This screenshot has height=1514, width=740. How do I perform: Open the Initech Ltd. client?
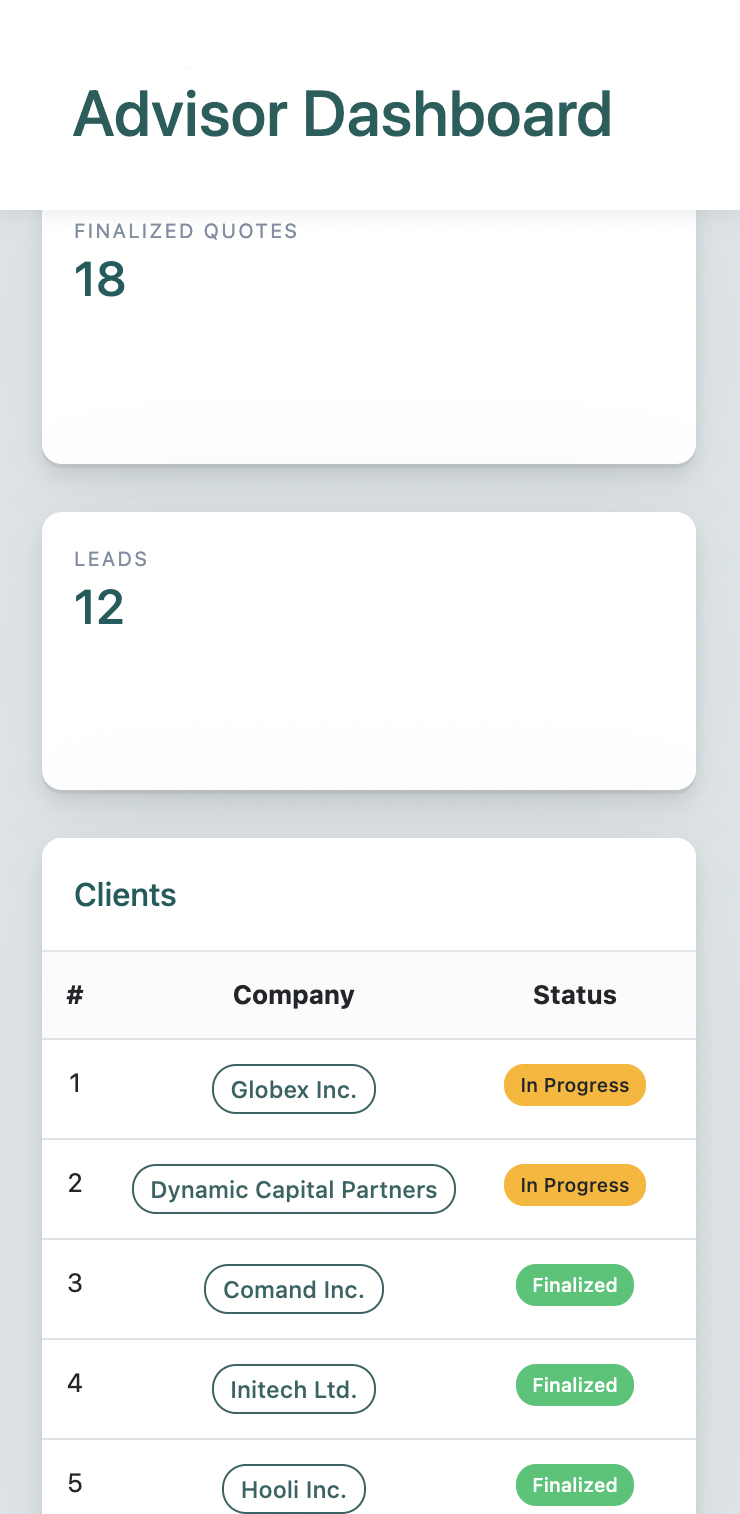pos(293,1389)
